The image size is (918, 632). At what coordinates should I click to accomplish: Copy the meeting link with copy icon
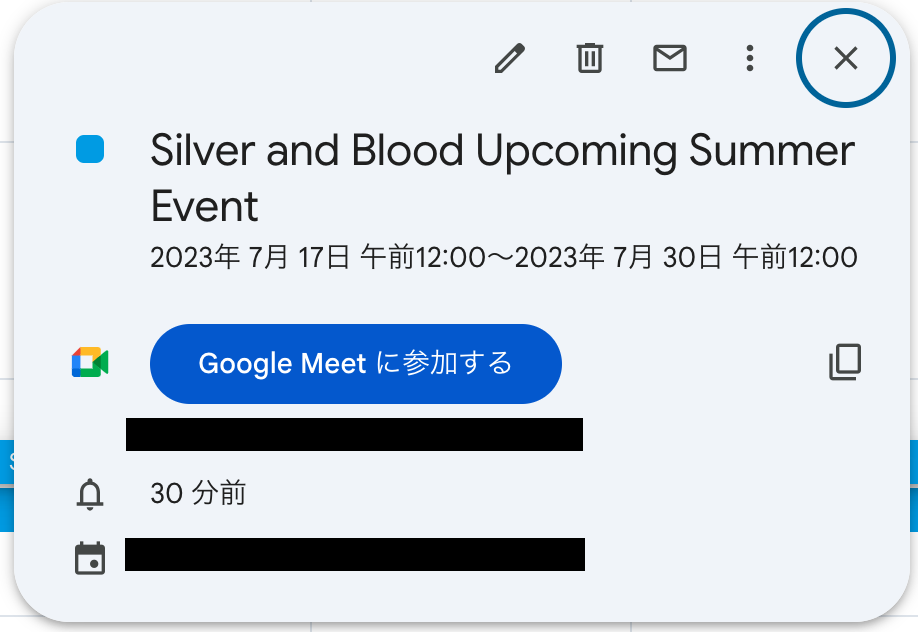(845, 363)
